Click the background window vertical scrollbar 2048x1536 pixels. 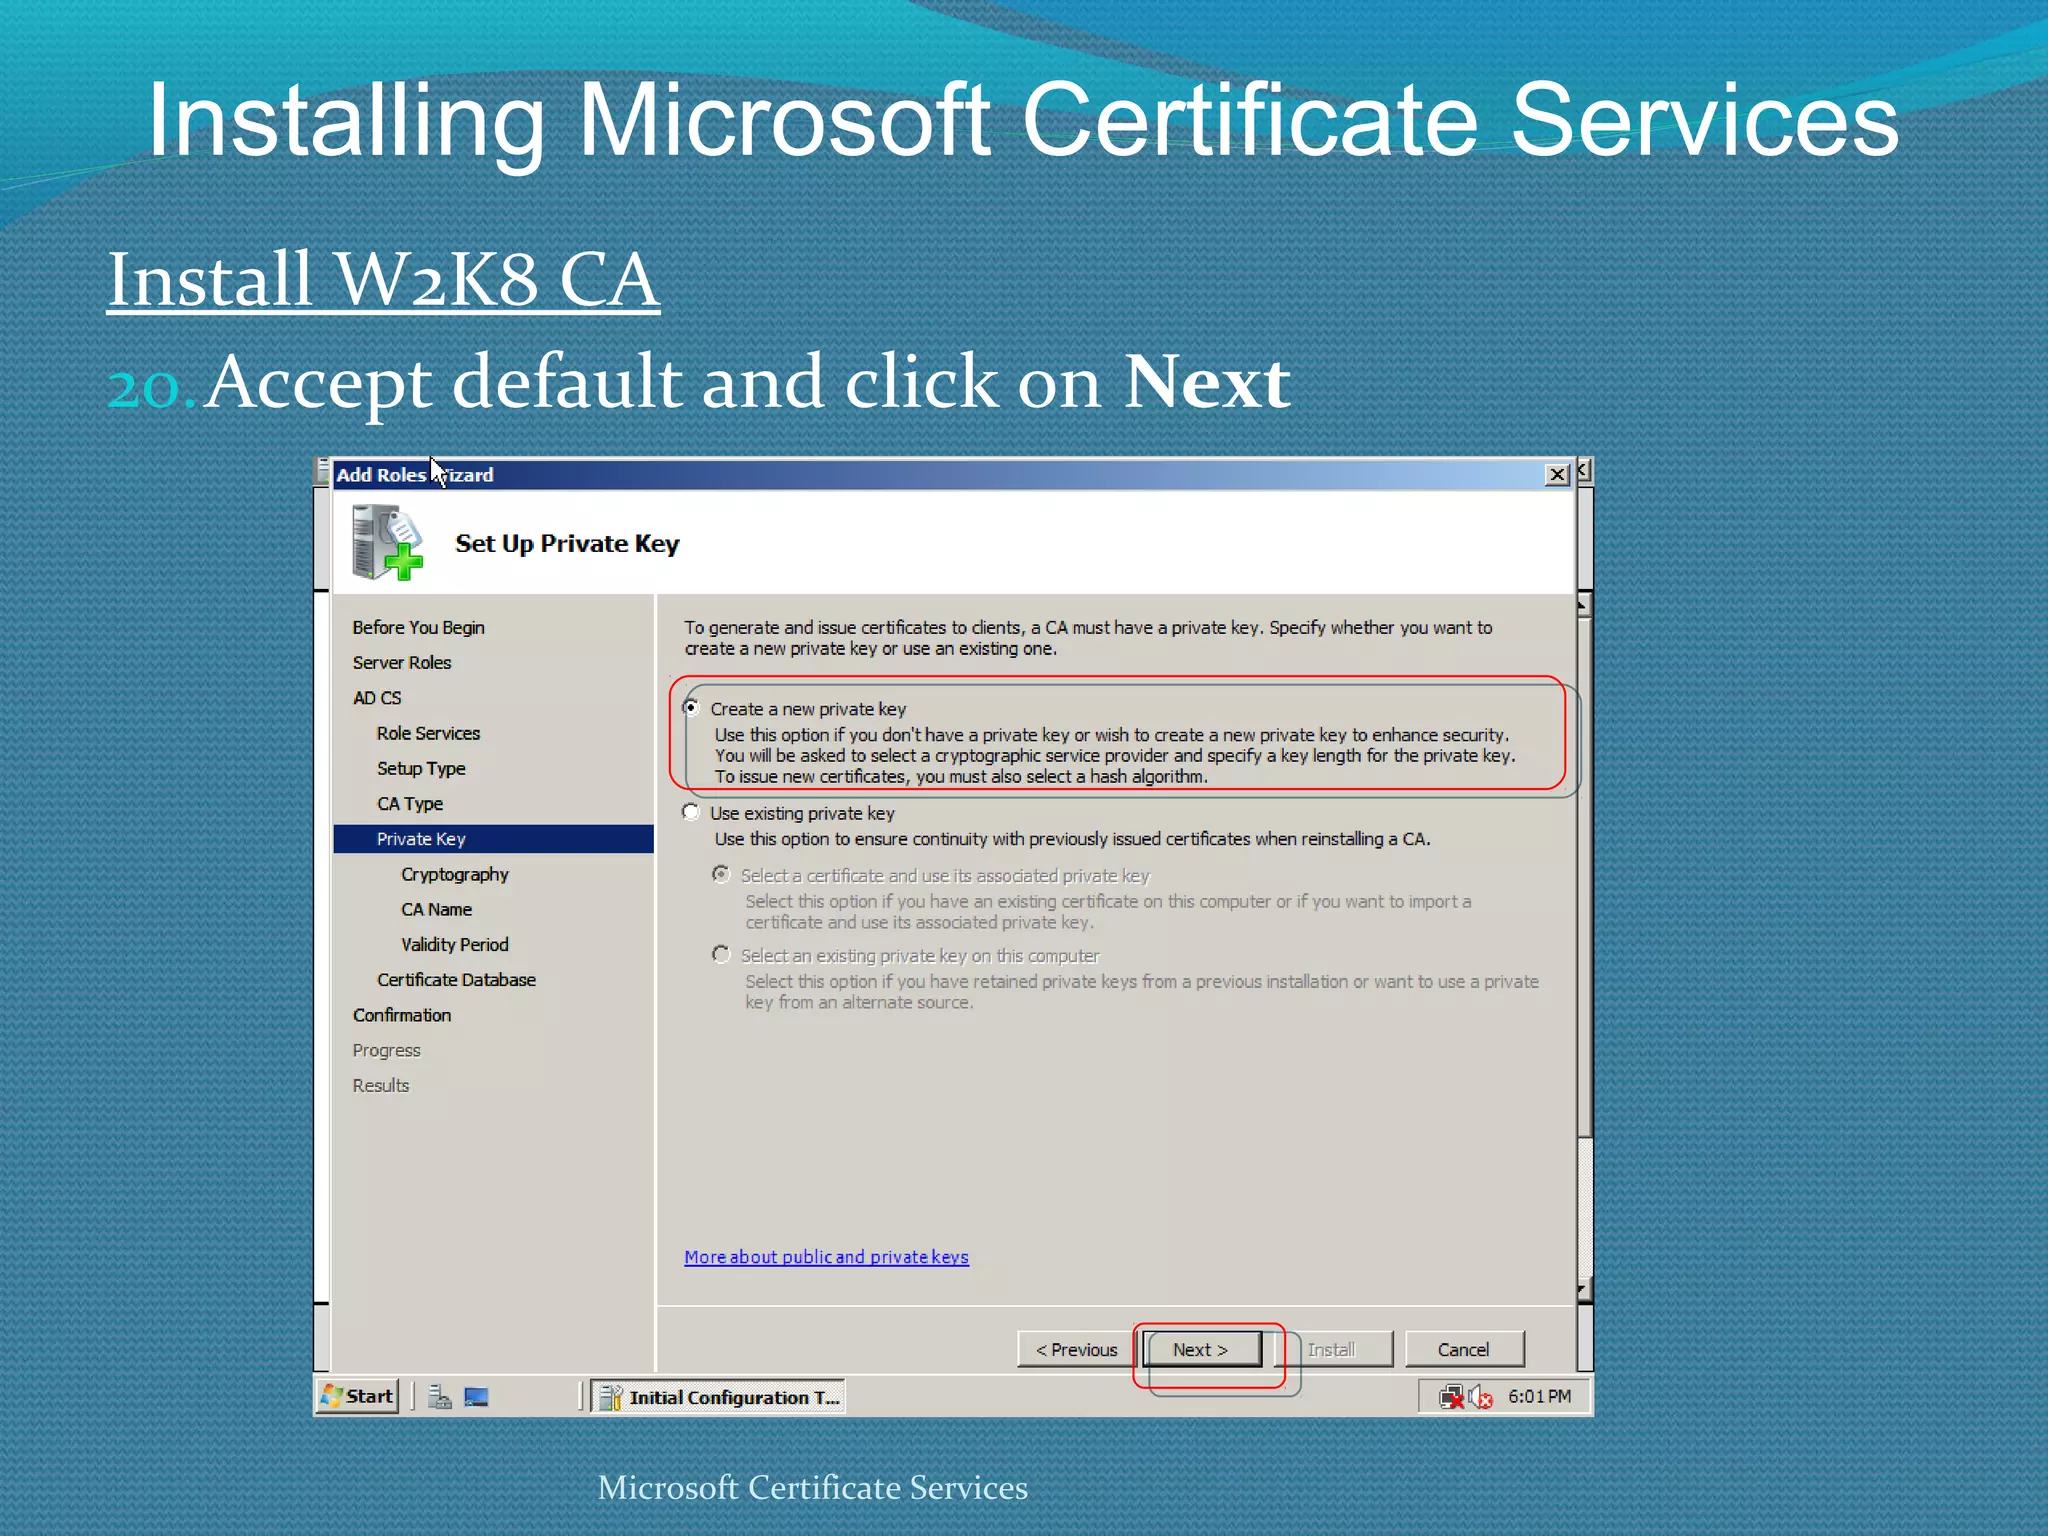(x=1585, y=947)
